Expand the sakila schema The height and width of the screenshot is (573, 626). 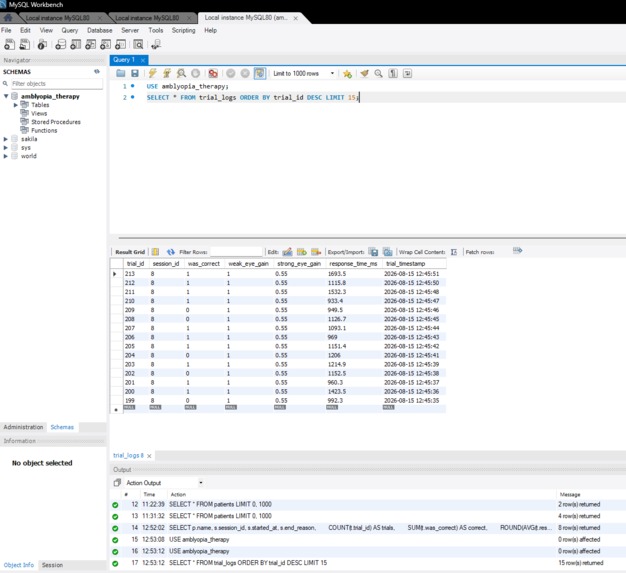point(6,139)
